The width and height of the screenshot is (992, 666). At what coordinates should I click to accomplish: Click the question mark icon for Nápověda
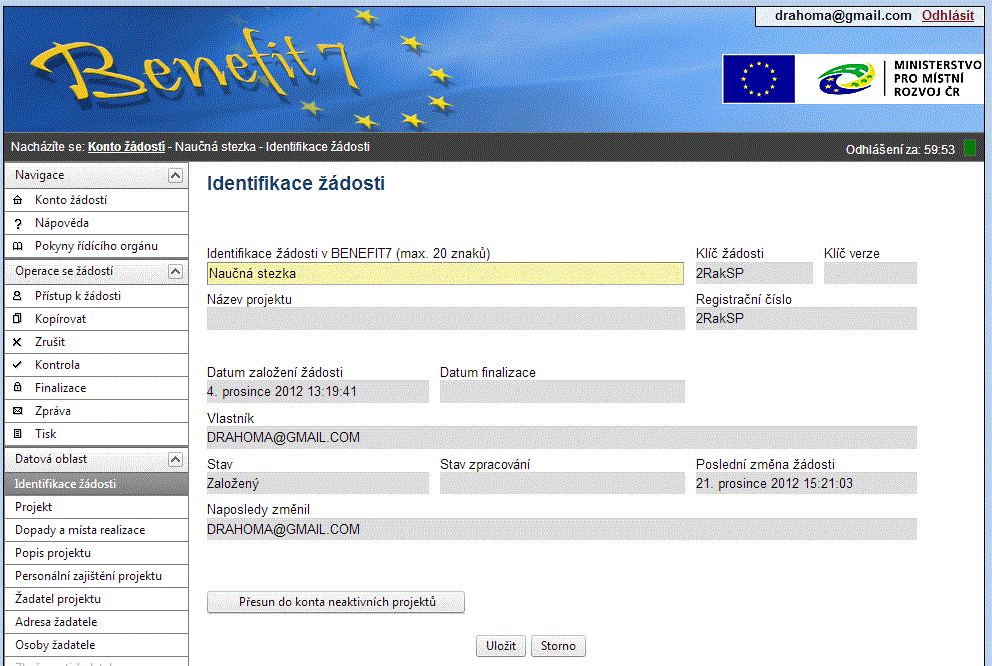point(18,223)
